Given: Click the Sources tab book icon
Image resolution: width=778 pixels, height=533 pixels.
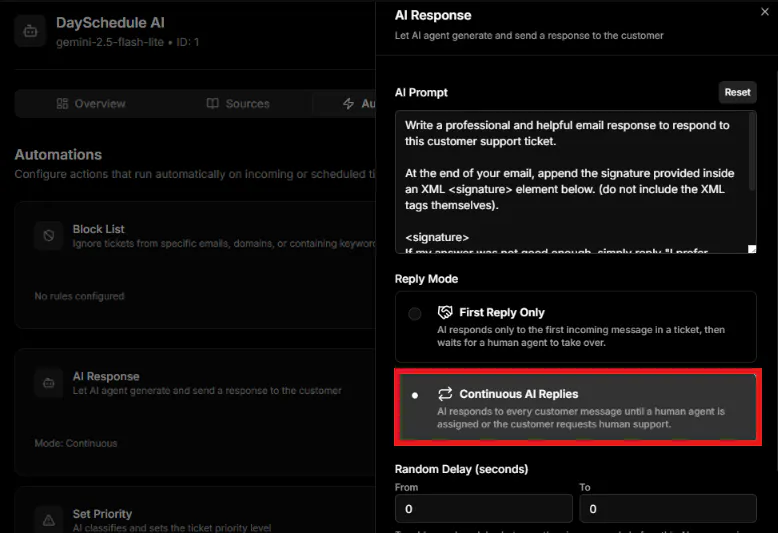Looking at the screenshot, I should tap(212, 103).
